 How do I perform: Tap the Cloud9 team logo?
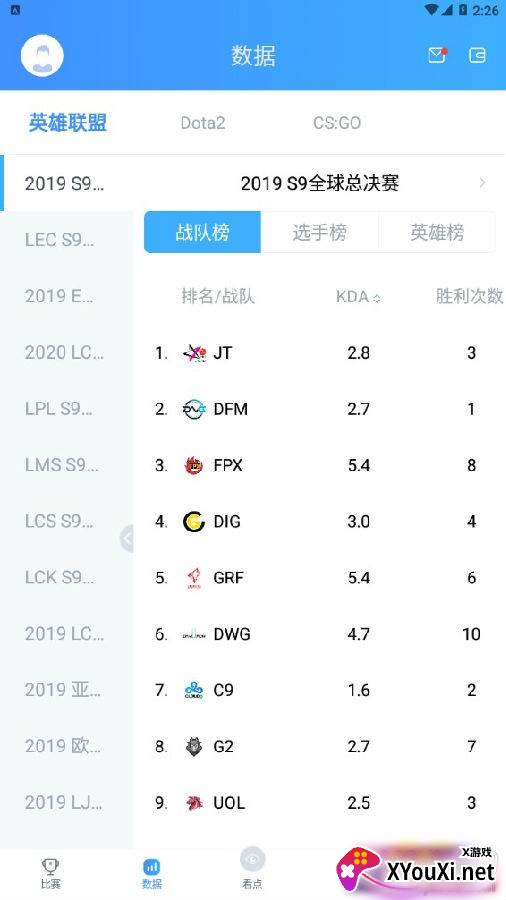194,690
